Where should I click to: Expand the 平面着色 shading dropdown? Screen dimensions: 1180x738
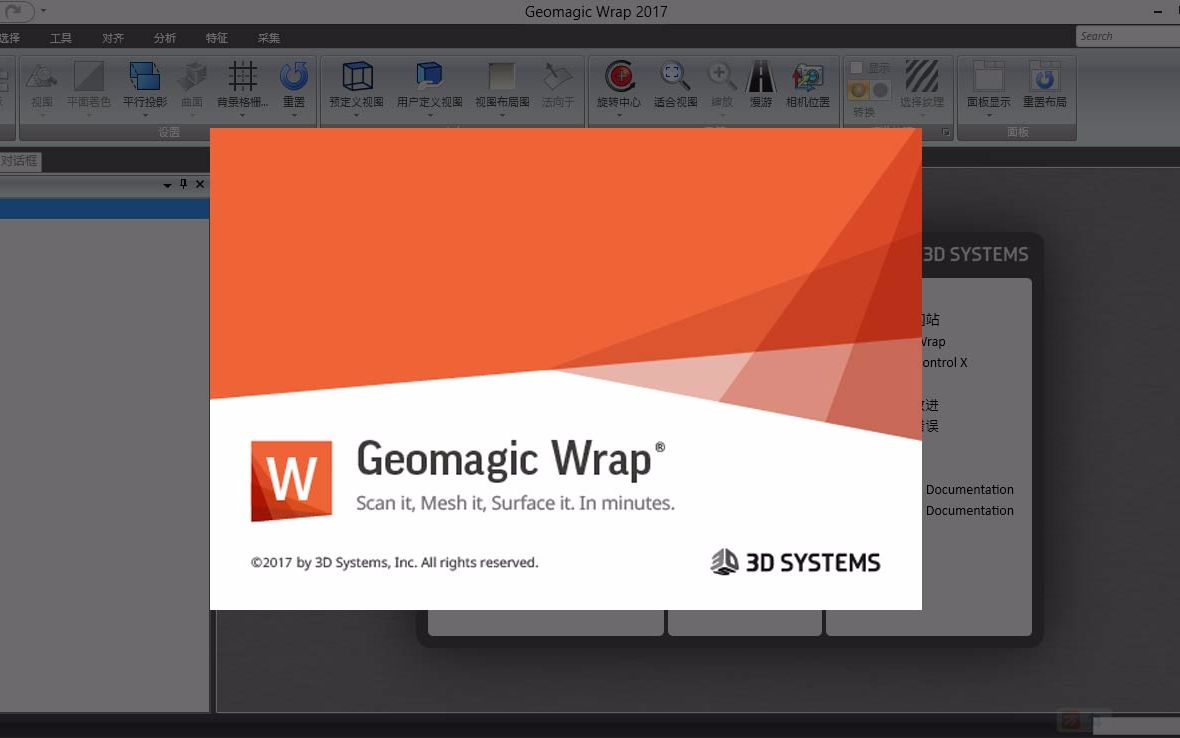pos(88,115)
